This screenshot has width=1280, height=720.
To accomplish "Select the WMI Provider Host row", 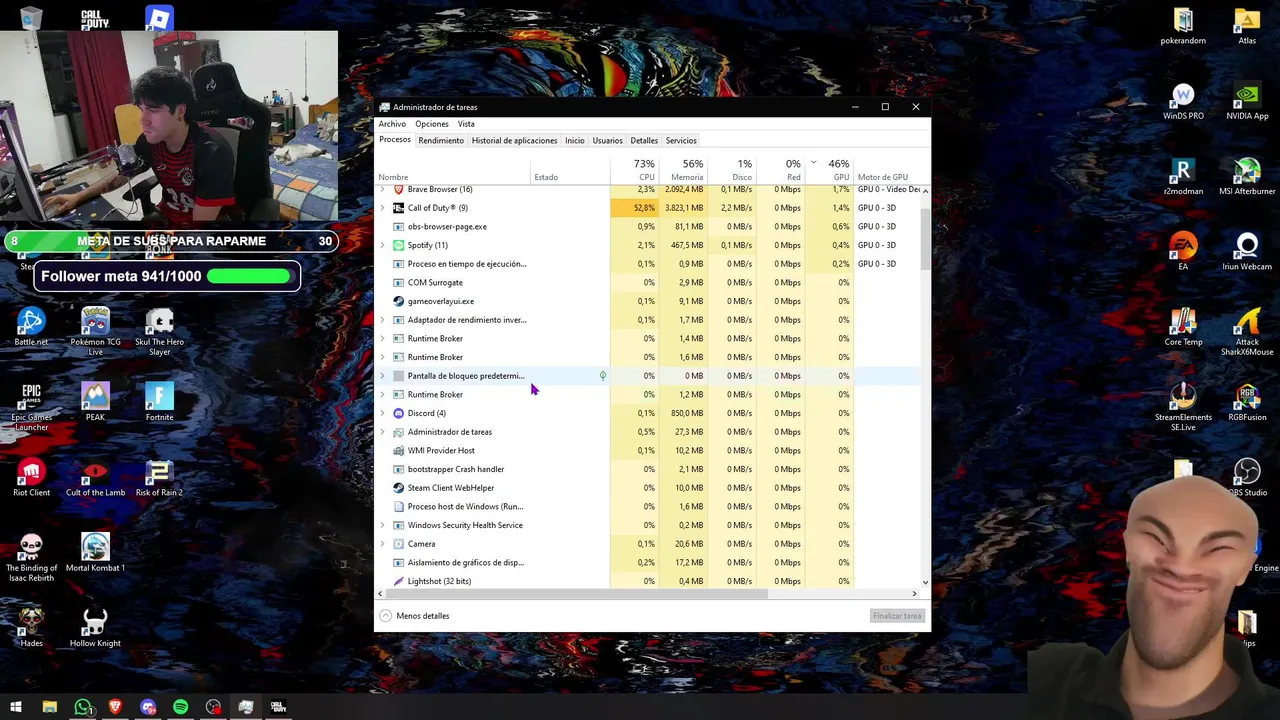I will (648, 451).
